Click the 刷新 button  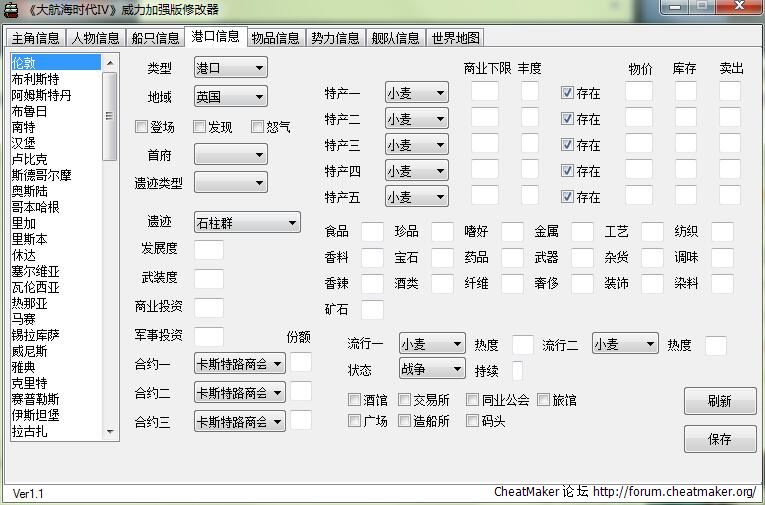[x=719, y=401]
